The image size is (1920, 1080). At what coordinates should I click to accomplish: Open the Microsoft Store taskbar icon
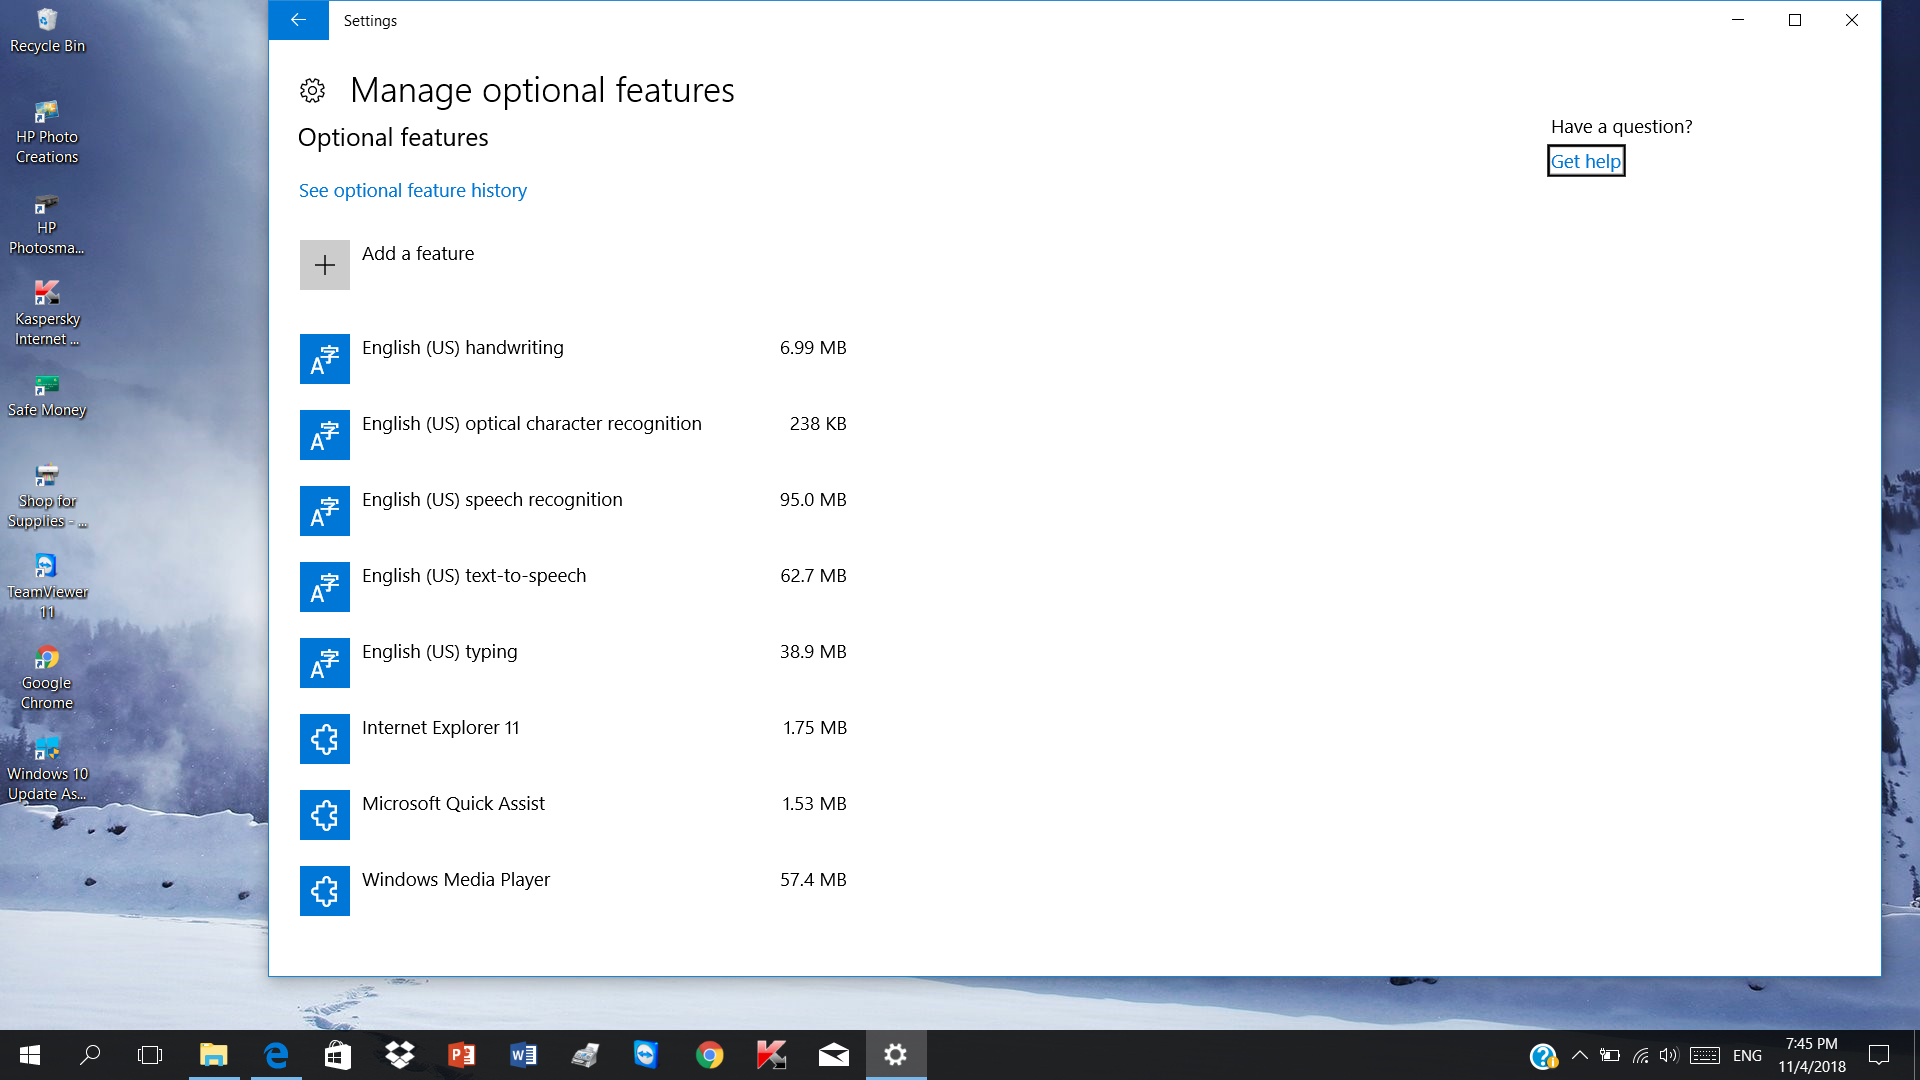point(337,1055)
